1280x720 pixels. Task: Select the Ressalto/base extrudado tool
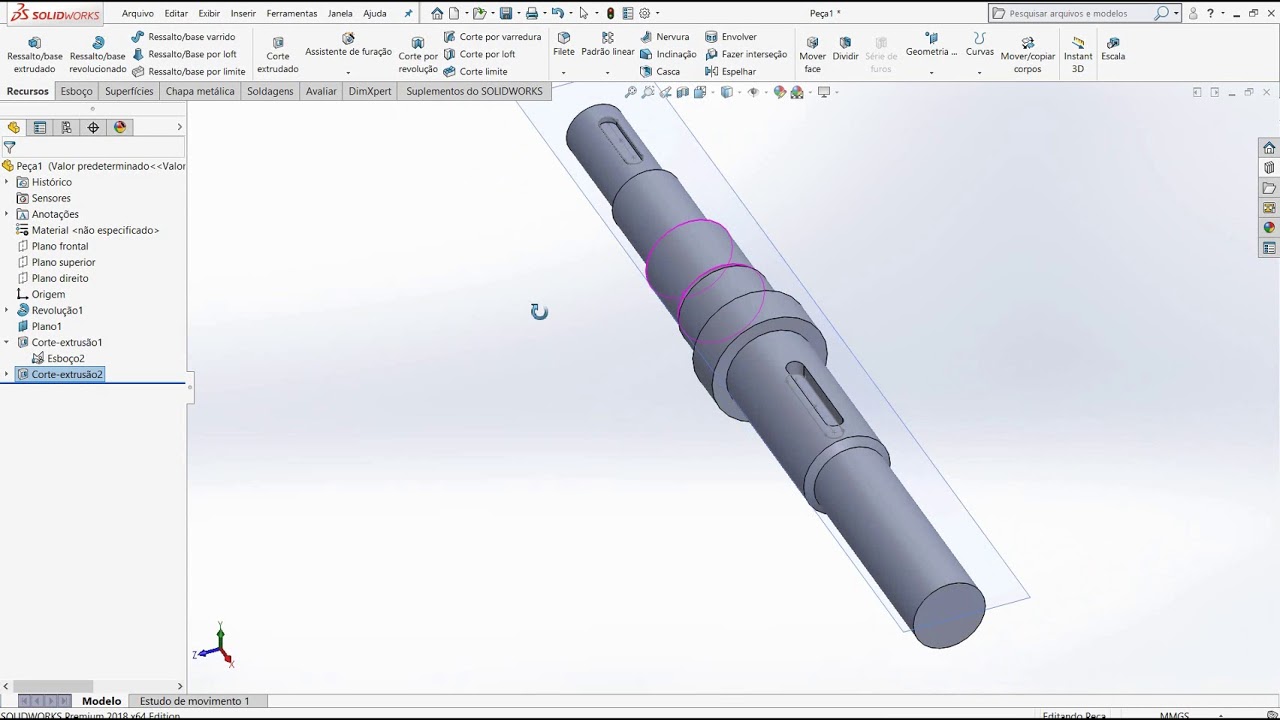pos(35,55)
